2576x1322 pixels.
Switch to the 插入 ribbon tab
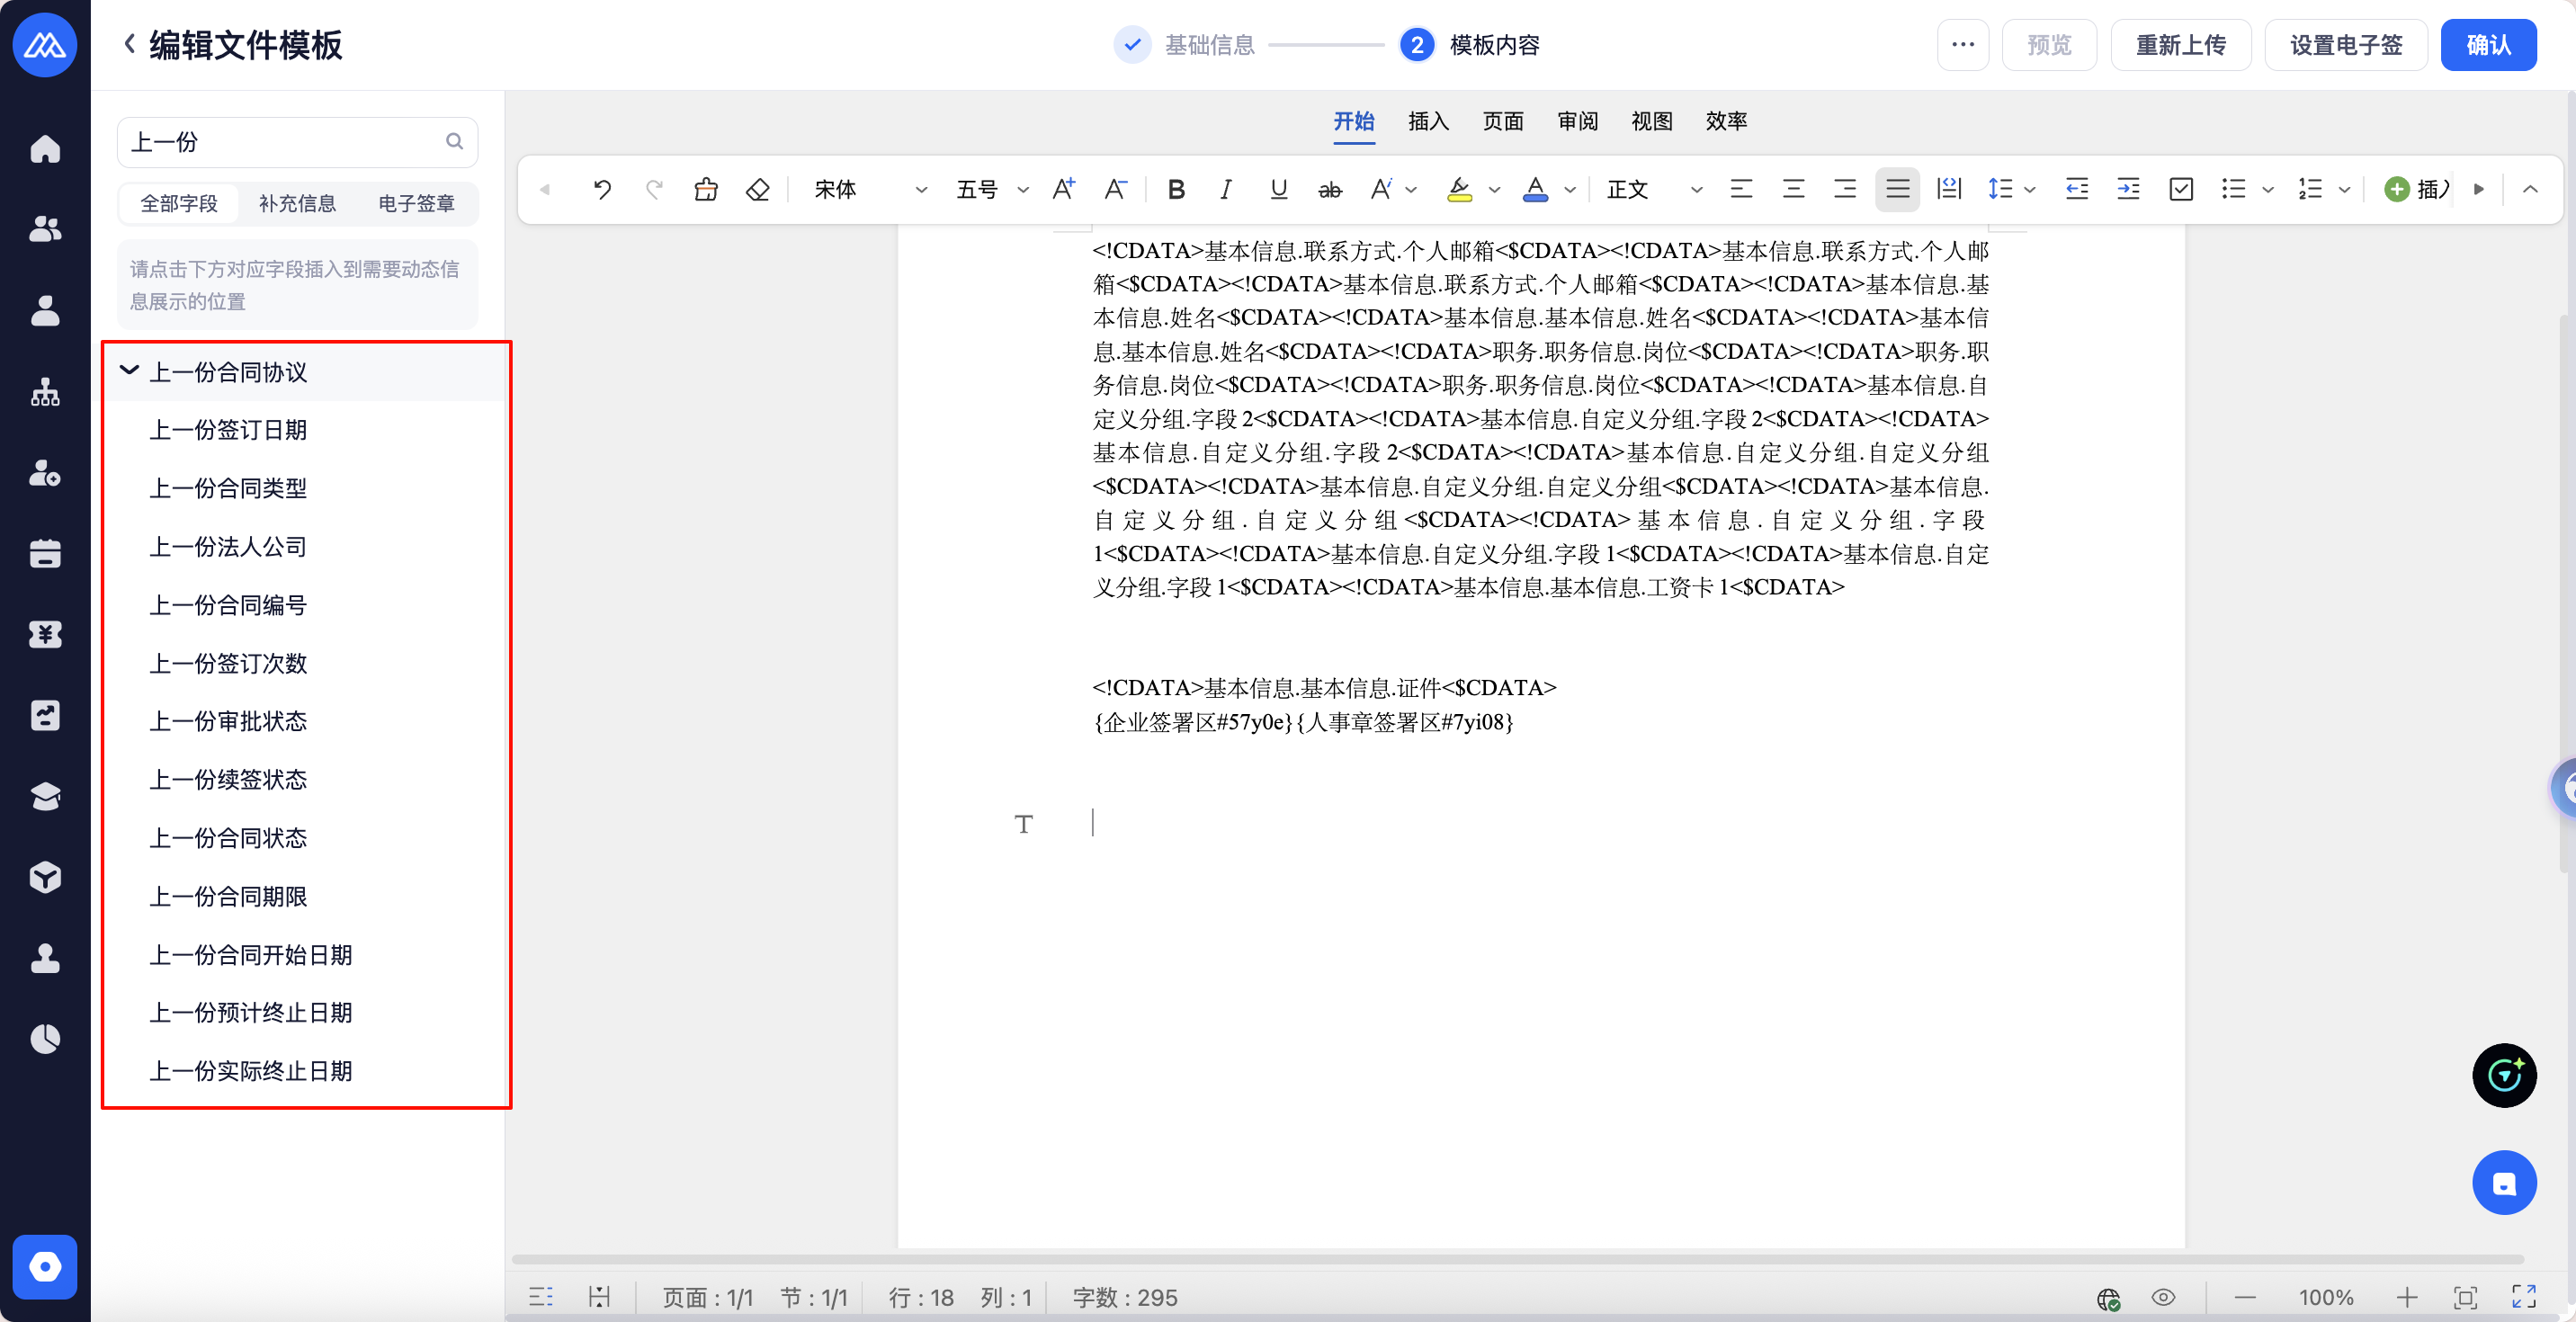[x=1428, y=122]
